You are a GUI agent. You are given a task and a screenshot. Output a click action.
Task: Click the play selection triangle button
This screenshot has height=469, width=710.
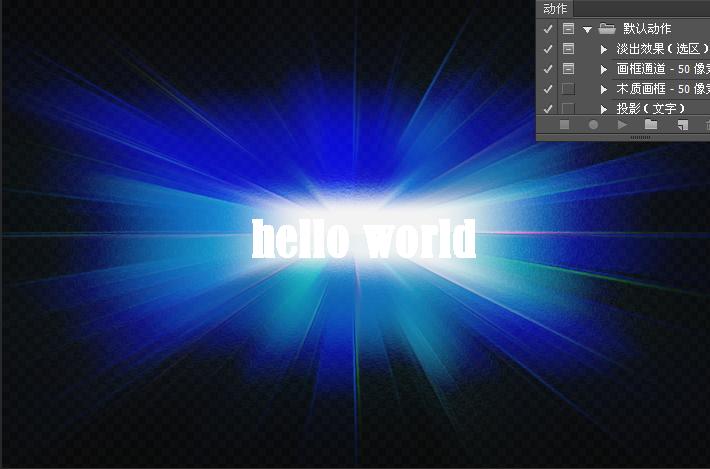622,124
